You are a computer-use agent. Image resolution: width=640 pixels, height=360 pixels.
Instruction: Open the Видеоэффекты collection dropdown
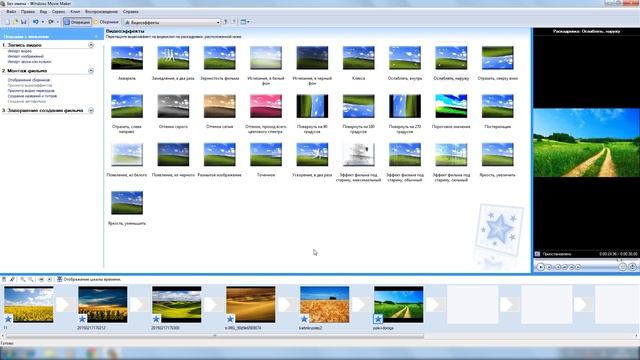(x=172, y=22)
